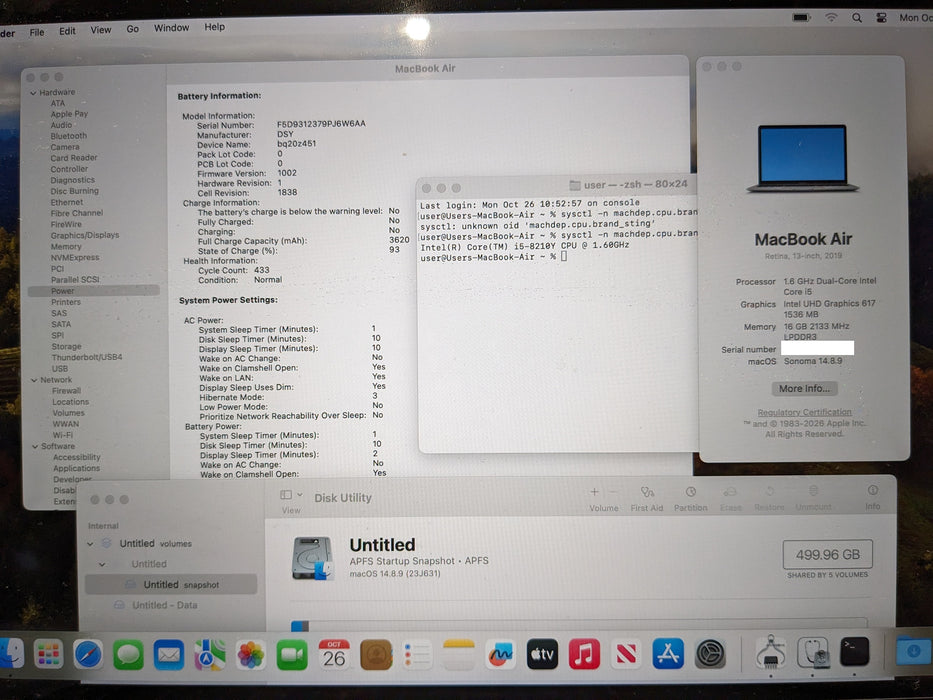Screen dimensions: 933x700
Task: Open Freeform app in dock
Action: pos(500,654)
